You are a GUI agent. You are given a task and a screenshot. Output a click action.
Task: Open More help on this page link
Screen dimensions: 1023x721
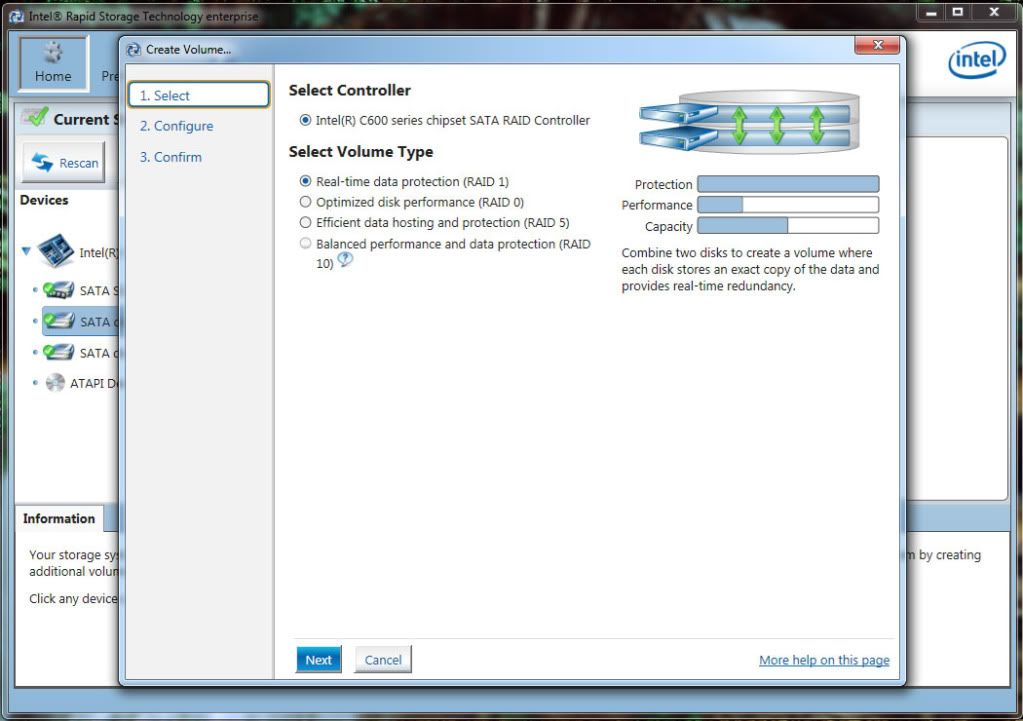[x=824, y=660]
